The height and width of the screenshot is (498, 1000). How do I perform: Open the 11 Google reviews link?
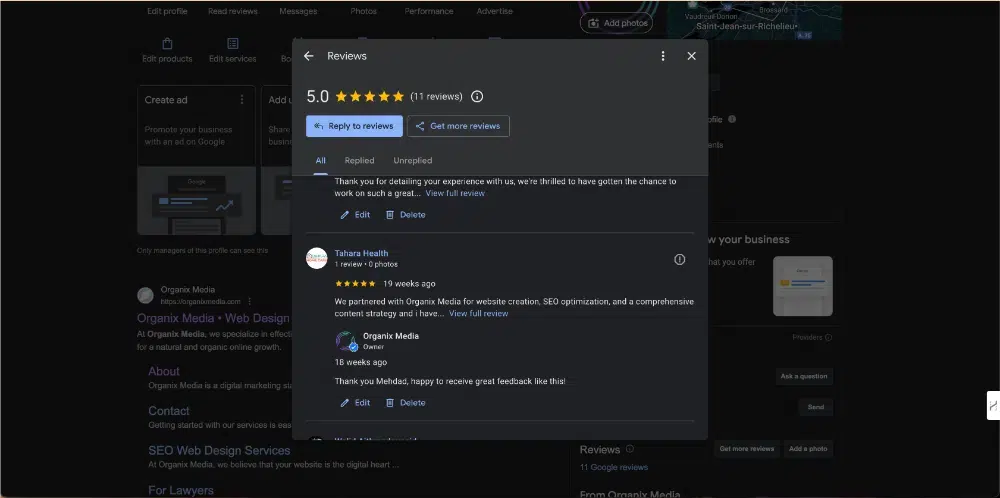(x=614, y=467)
